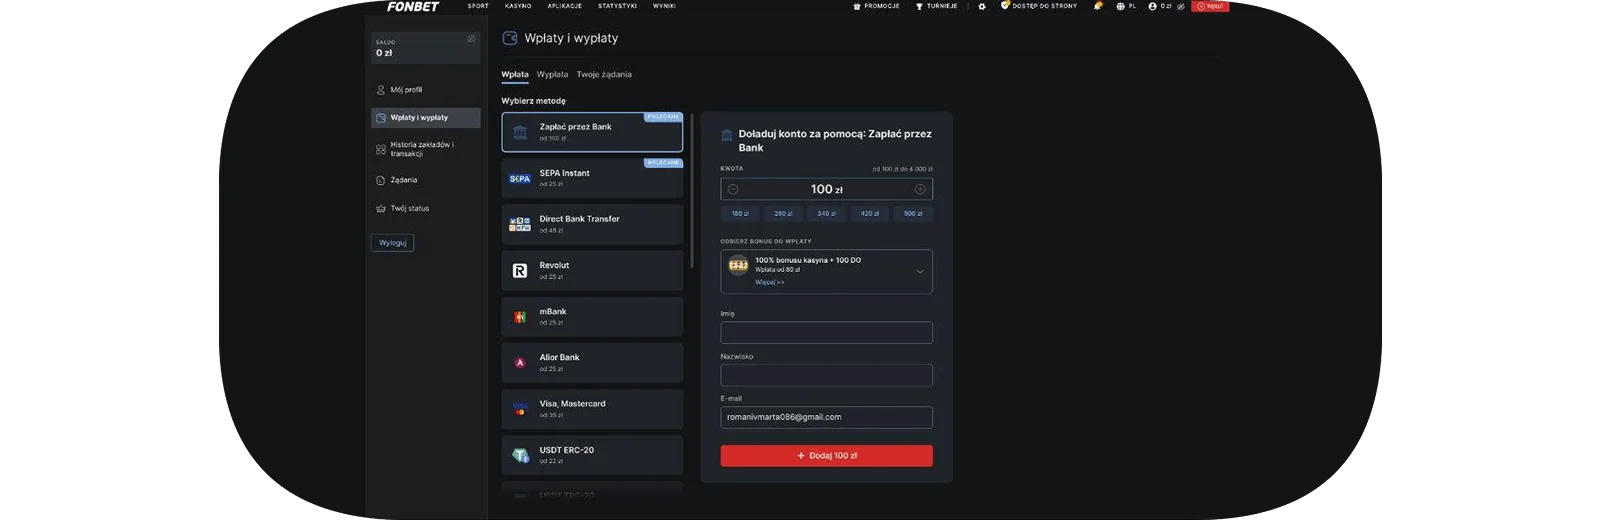Click the FONBET logo
The image size is (1600, 520).
pos(413,6)
